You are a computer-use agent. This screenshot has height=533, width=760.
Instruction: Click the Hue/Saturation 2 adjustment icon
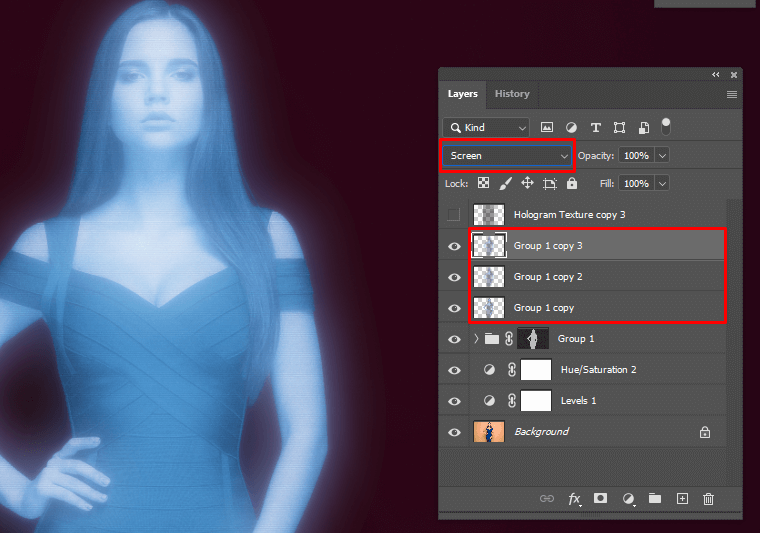tap(490, 370)
